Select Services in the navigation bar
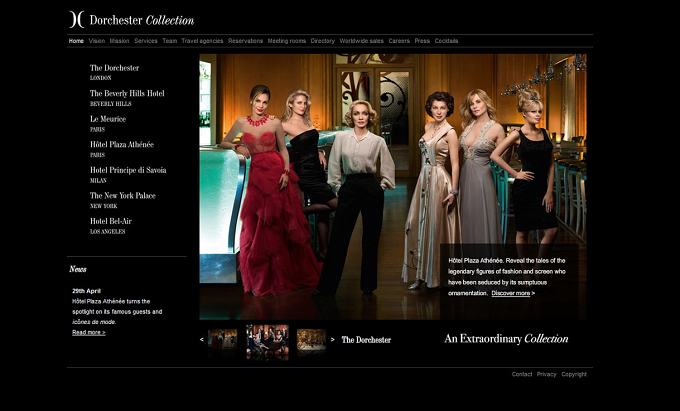Image resolution: width=680 pixels, height=411 pixels. (146, 41)
